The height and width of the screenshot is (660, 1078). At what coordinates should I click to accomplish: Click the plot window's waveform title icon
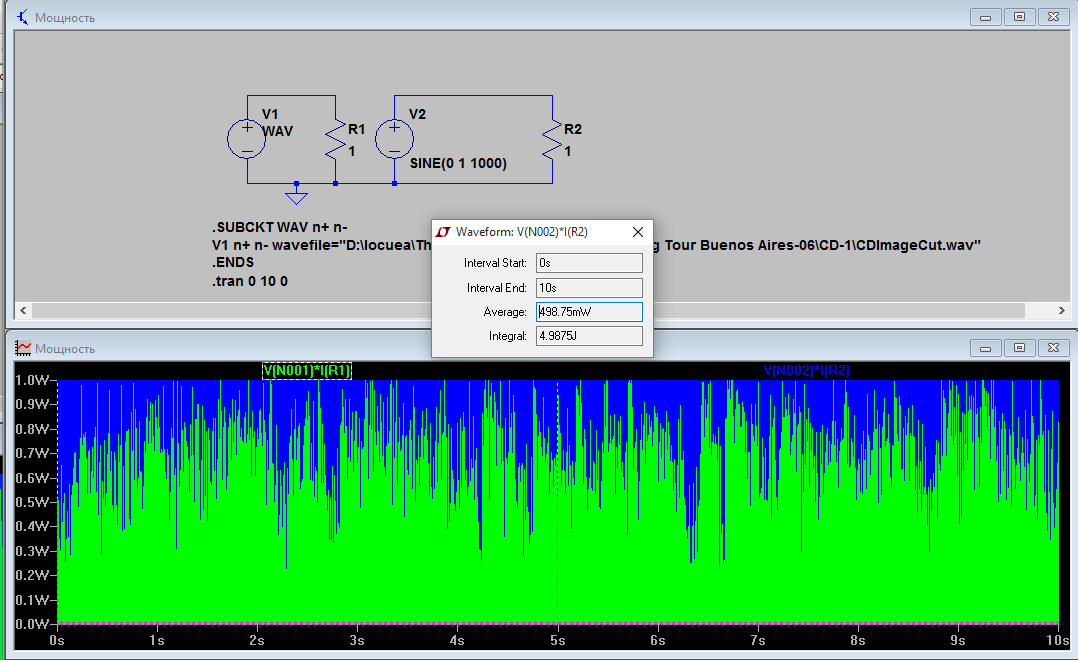(x=22, y=348)
